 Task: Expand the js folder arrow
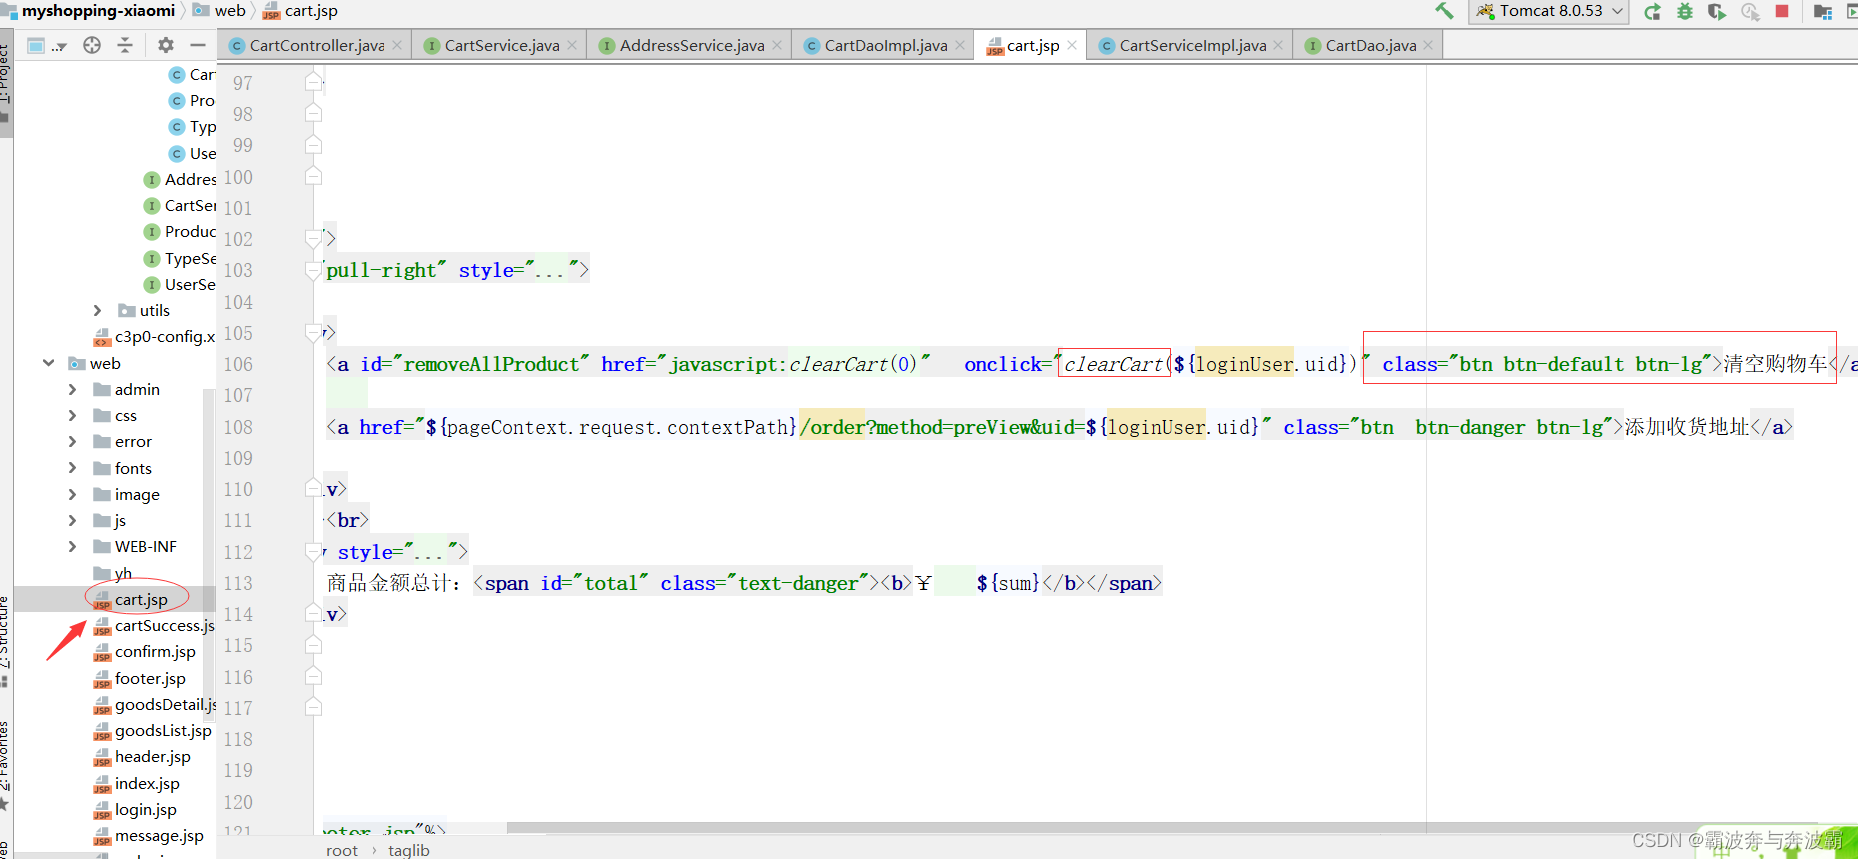tap(72, 520)
